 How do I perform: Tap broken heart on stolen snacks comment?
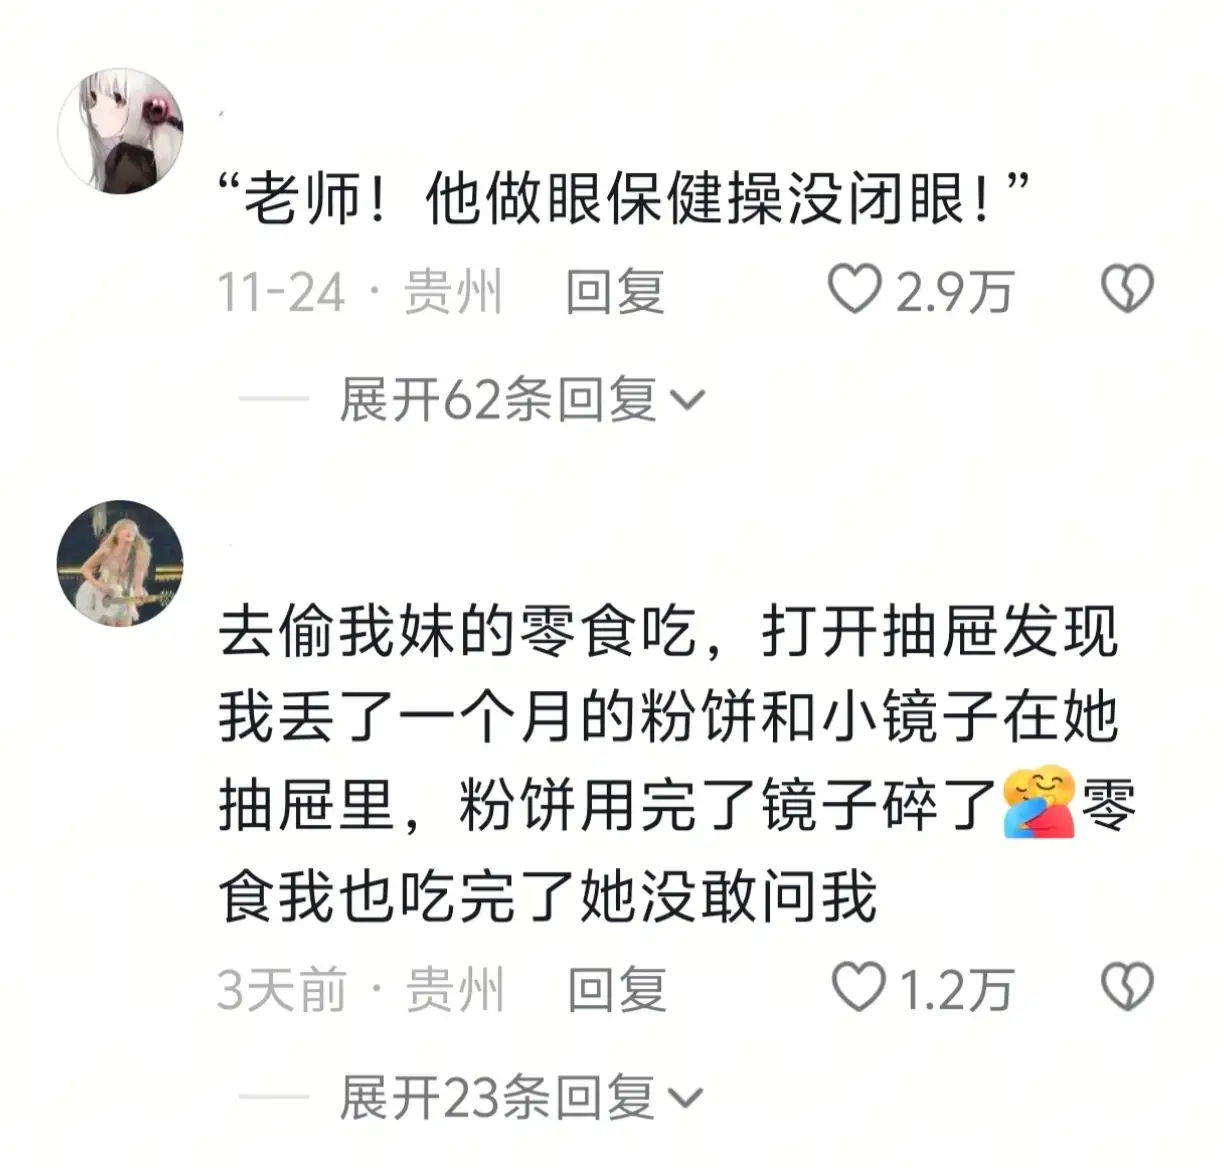pyautogui.click(x=1127, y=987)
